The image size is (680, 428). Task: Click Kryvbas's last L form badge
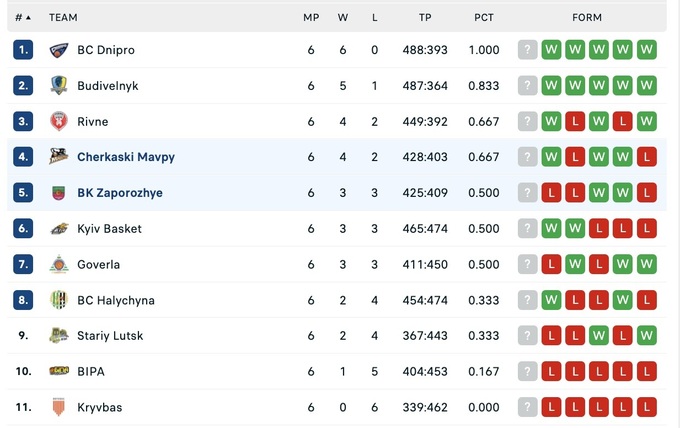tap(646, 407)
